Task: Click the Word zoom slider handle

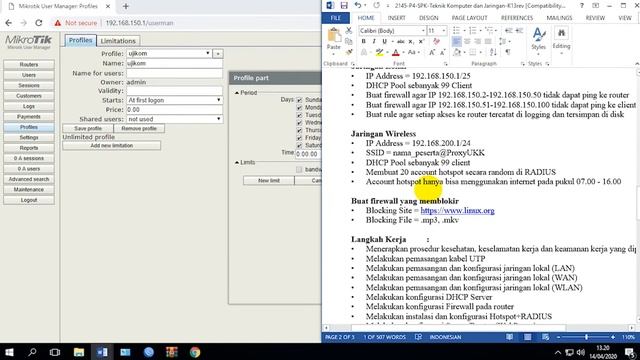Action: 586,337
